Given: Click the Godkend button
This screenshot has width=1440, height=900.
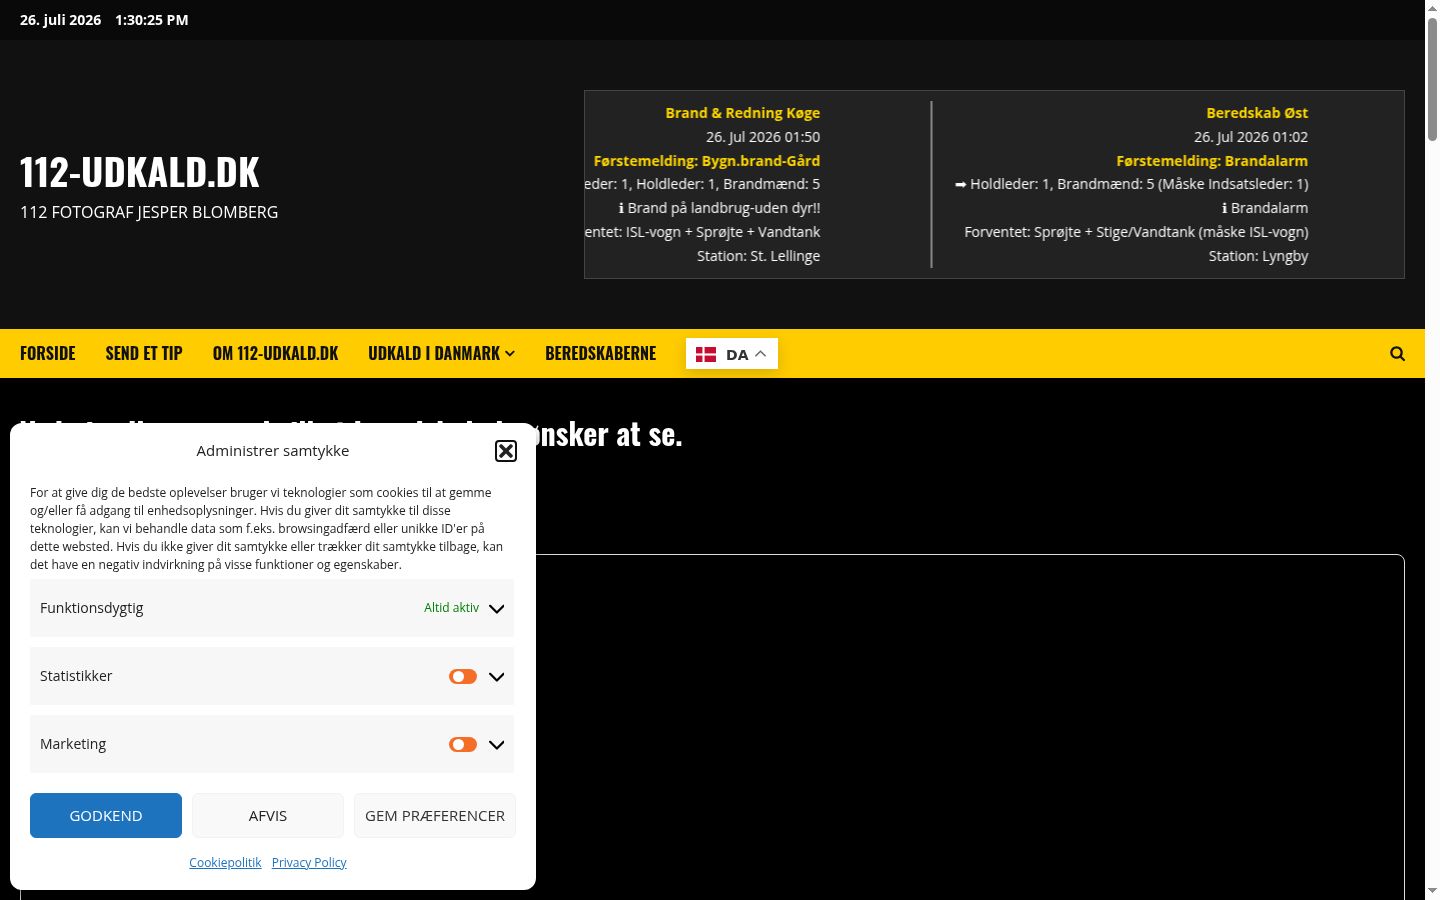Looking at the screenshot, I should pos(106,816).
